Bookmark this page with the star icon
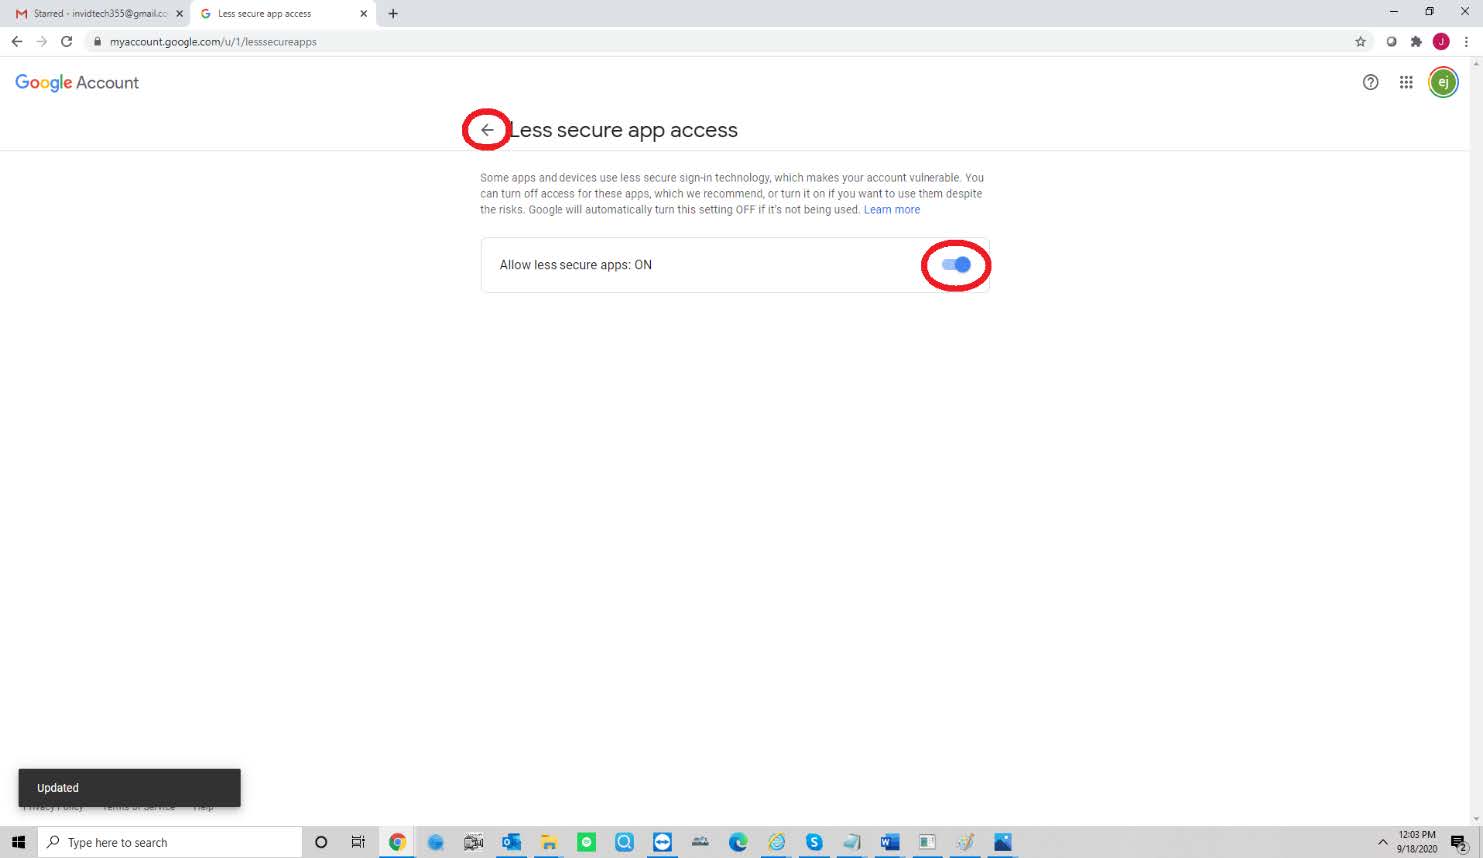This screenshot has width=1483, height=858. pyautogui.click(x=1360, y=42)
